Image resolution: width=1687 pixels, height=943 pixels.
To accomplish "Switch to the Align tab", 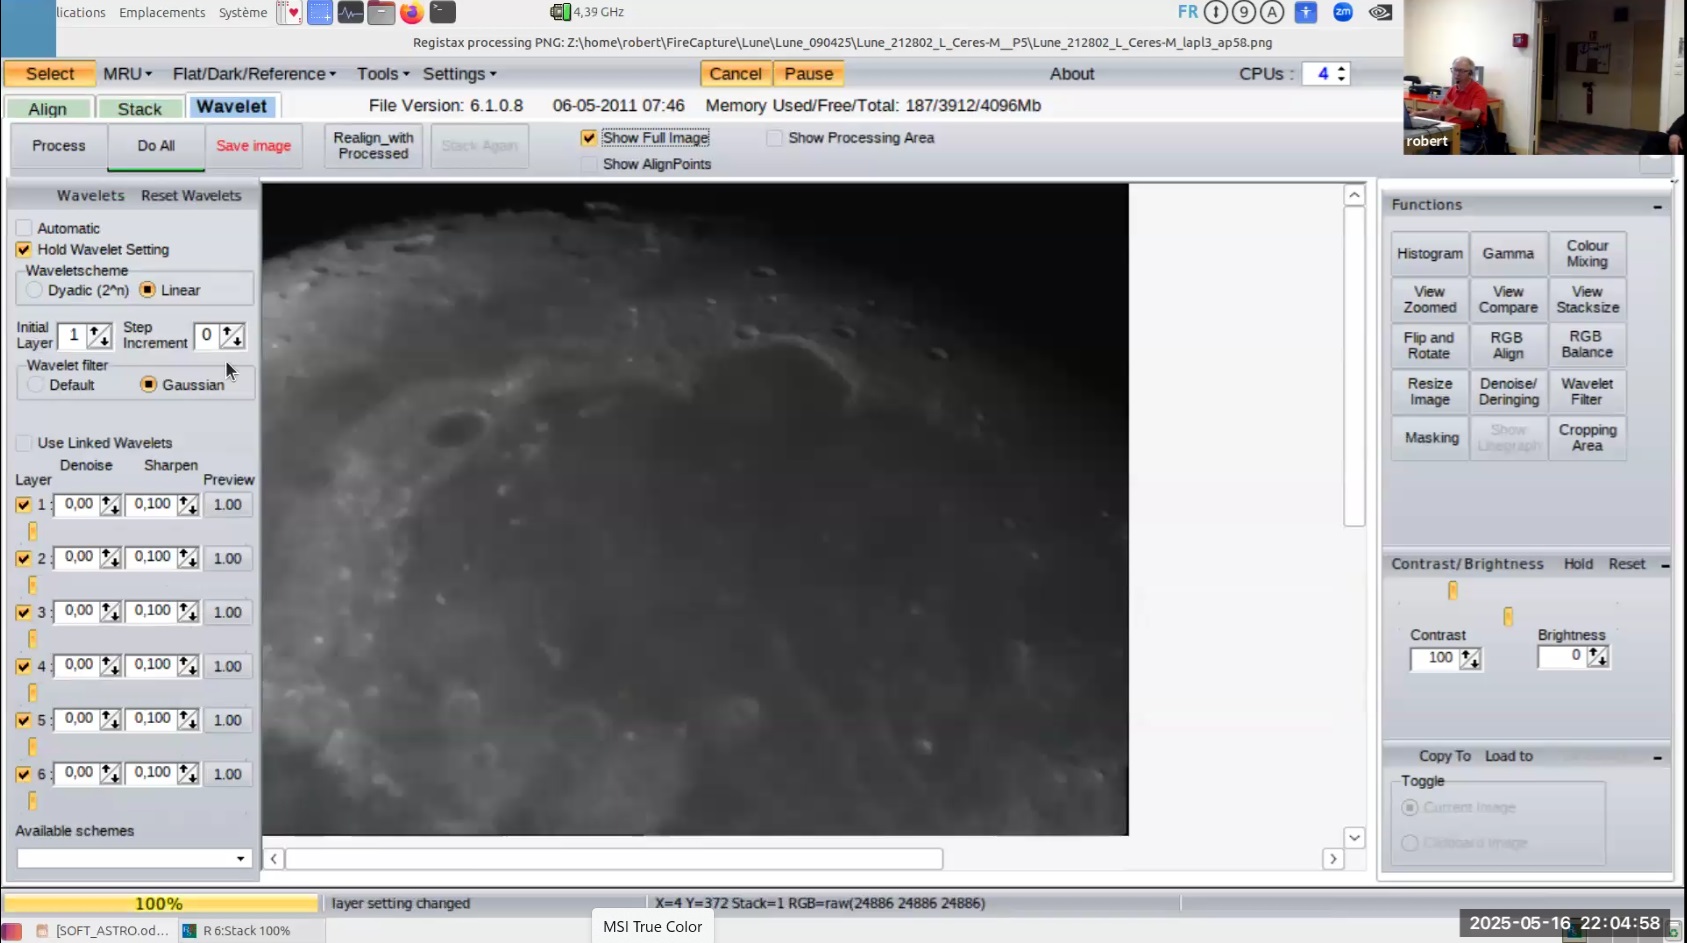I will 48,108.
